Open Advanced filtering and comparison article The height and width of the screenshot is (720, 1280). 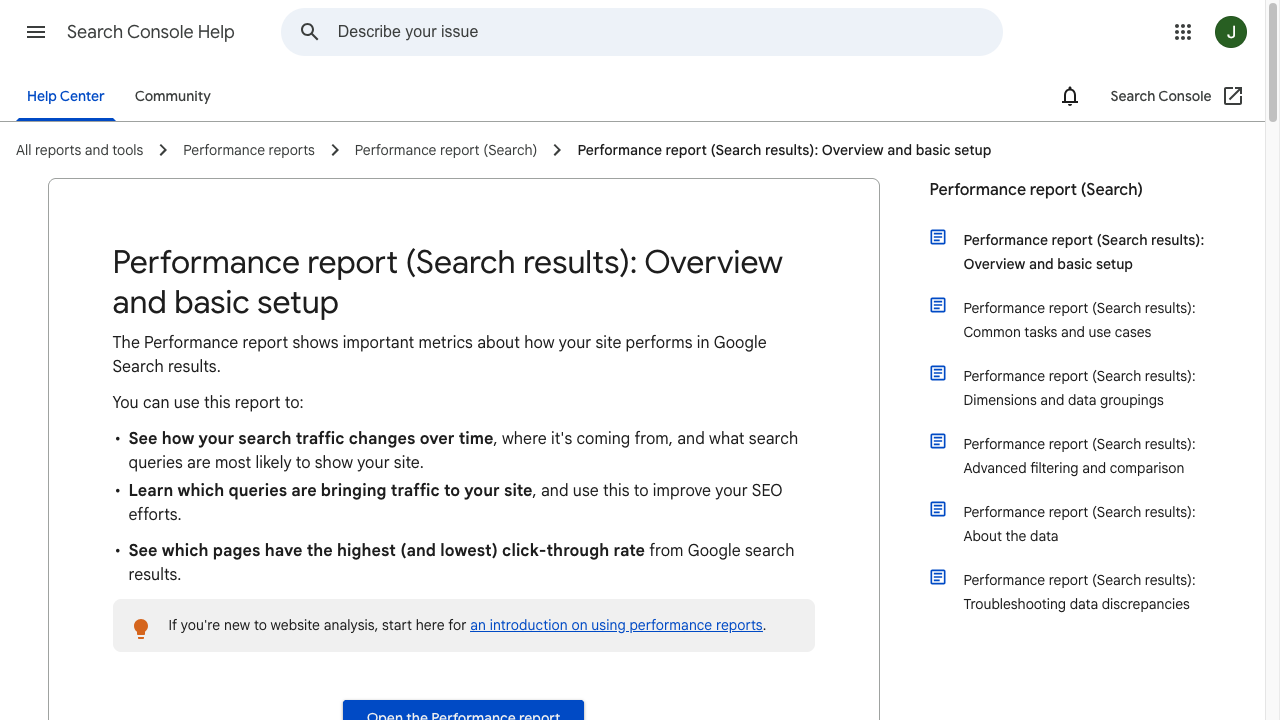(x=1079, y=456)
